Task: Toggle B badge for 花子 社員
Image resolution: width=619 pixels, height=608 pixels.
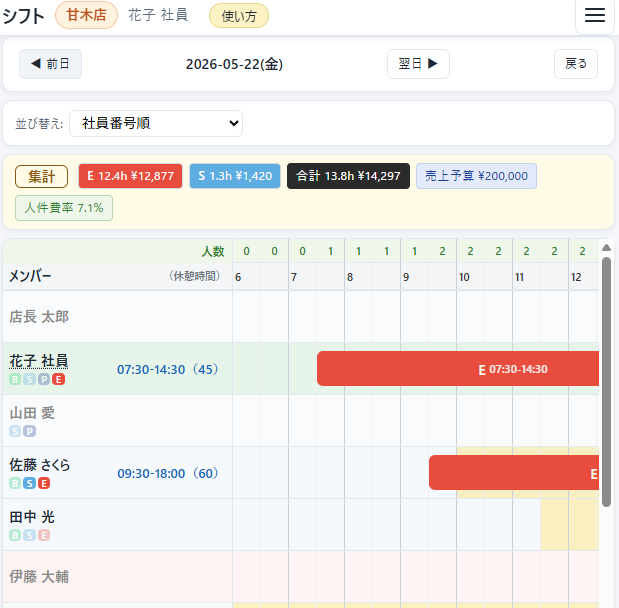Action: pyautogui.click(x=15, y=379)
